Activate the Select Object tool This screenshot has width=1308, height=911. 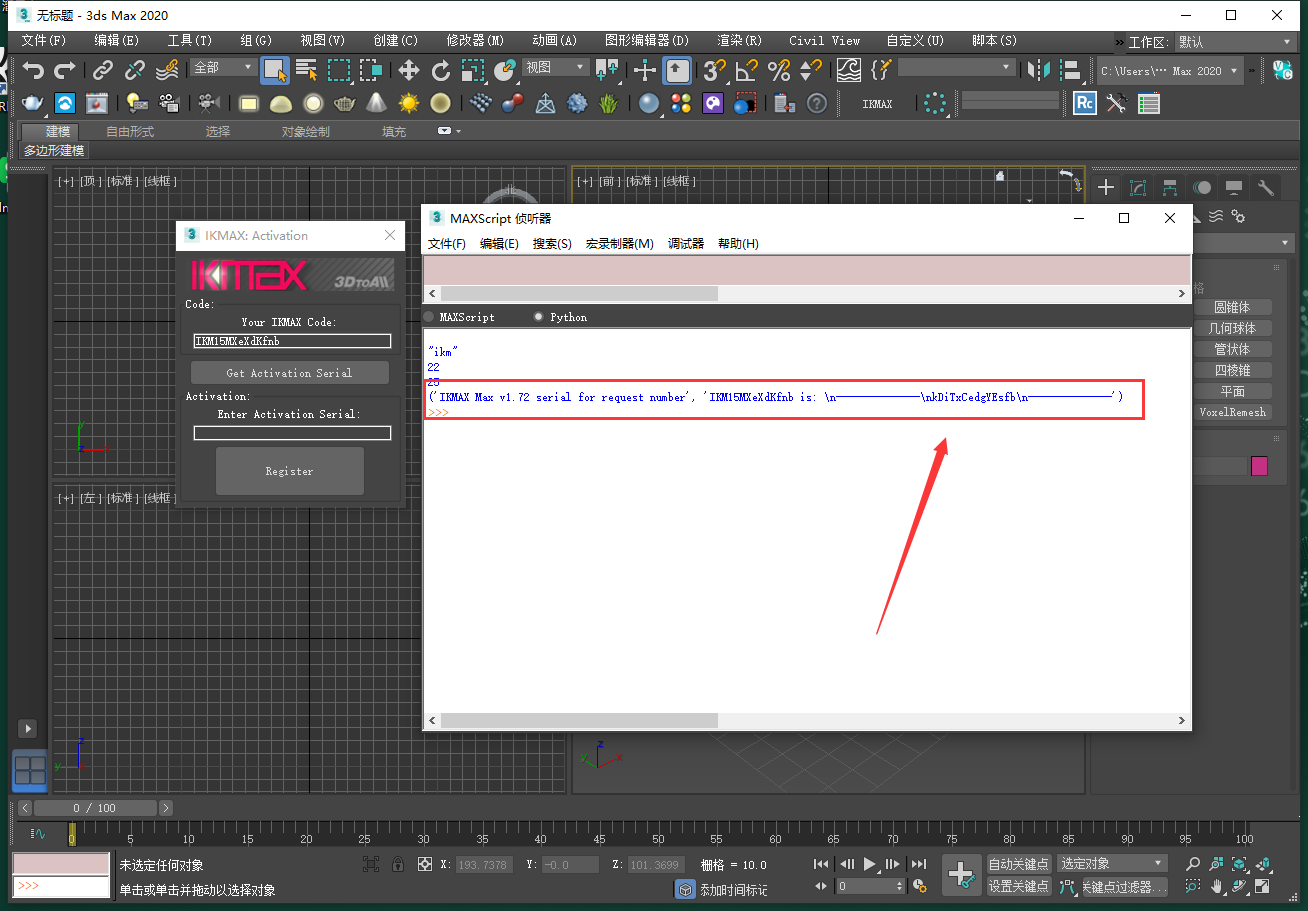pos(275,70)
